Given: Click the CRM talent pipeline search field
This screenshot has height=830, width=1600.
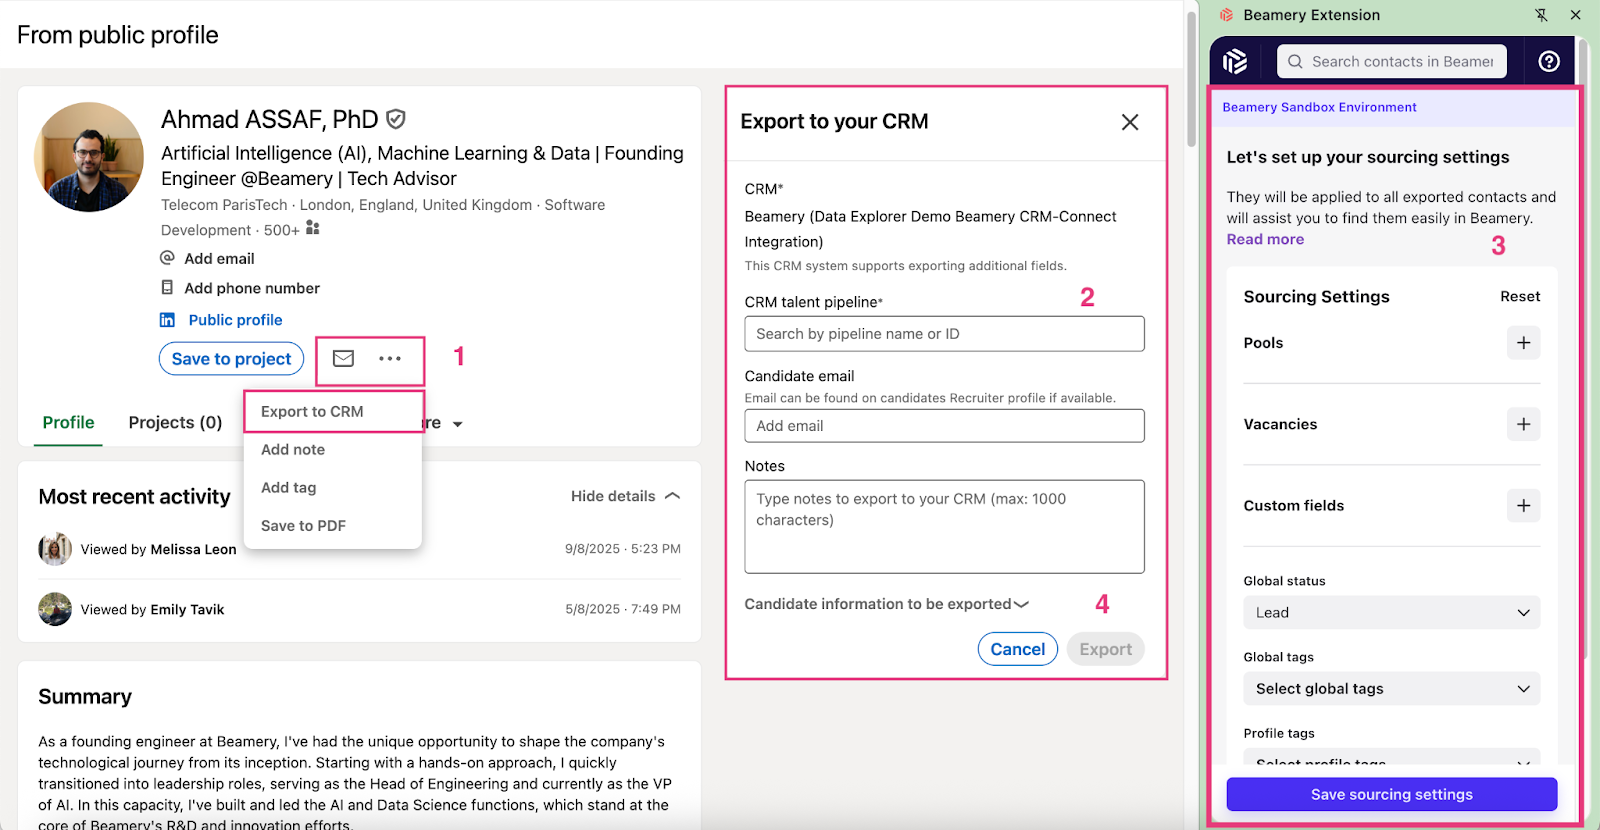Looking at the screenshot, I should pyautogui.click(x=944, y=334).
